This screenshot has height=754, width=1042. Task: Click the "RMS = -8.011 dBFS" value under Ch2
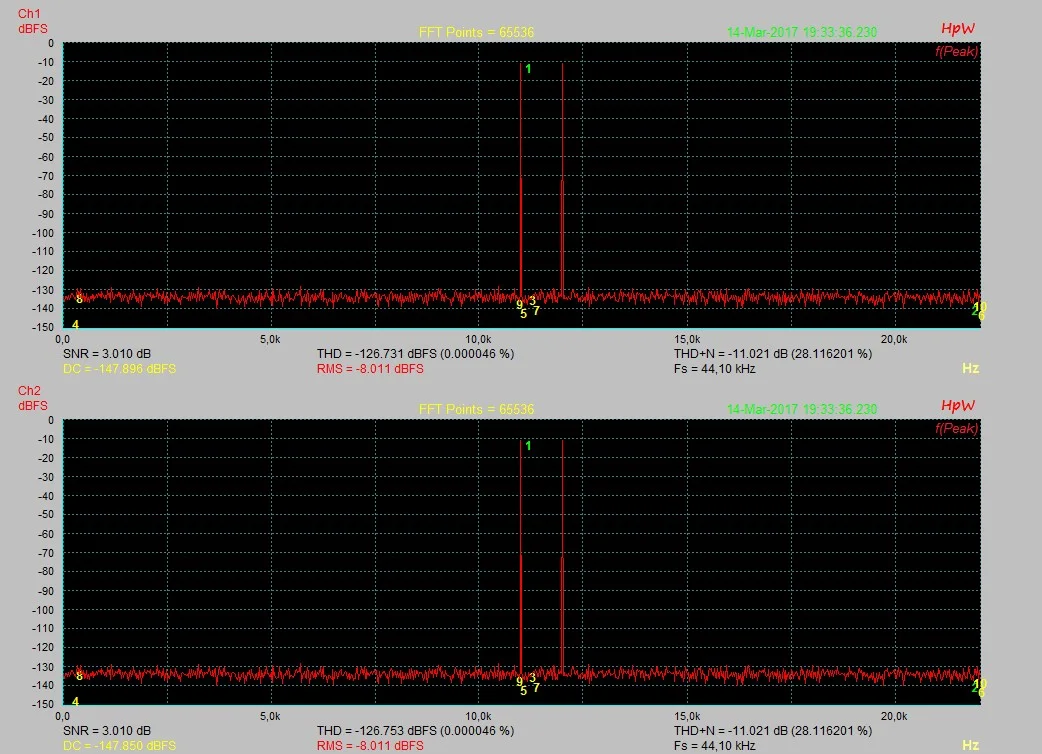tap(370, 746)
